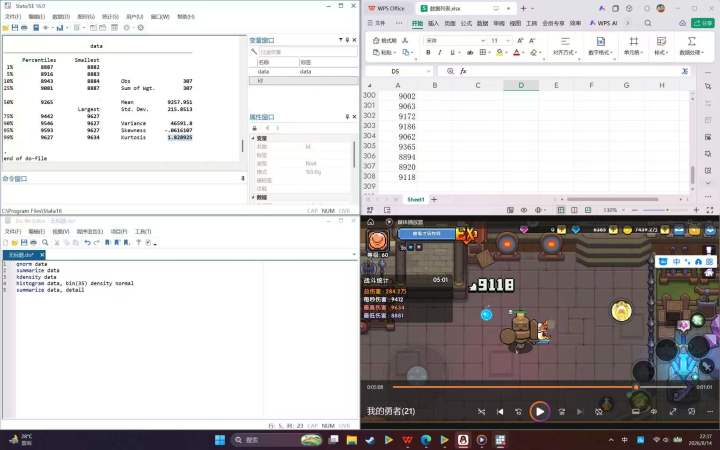Click the data row in Variables panel
This screenshot has width=720, height=450.
coord(303,72)
